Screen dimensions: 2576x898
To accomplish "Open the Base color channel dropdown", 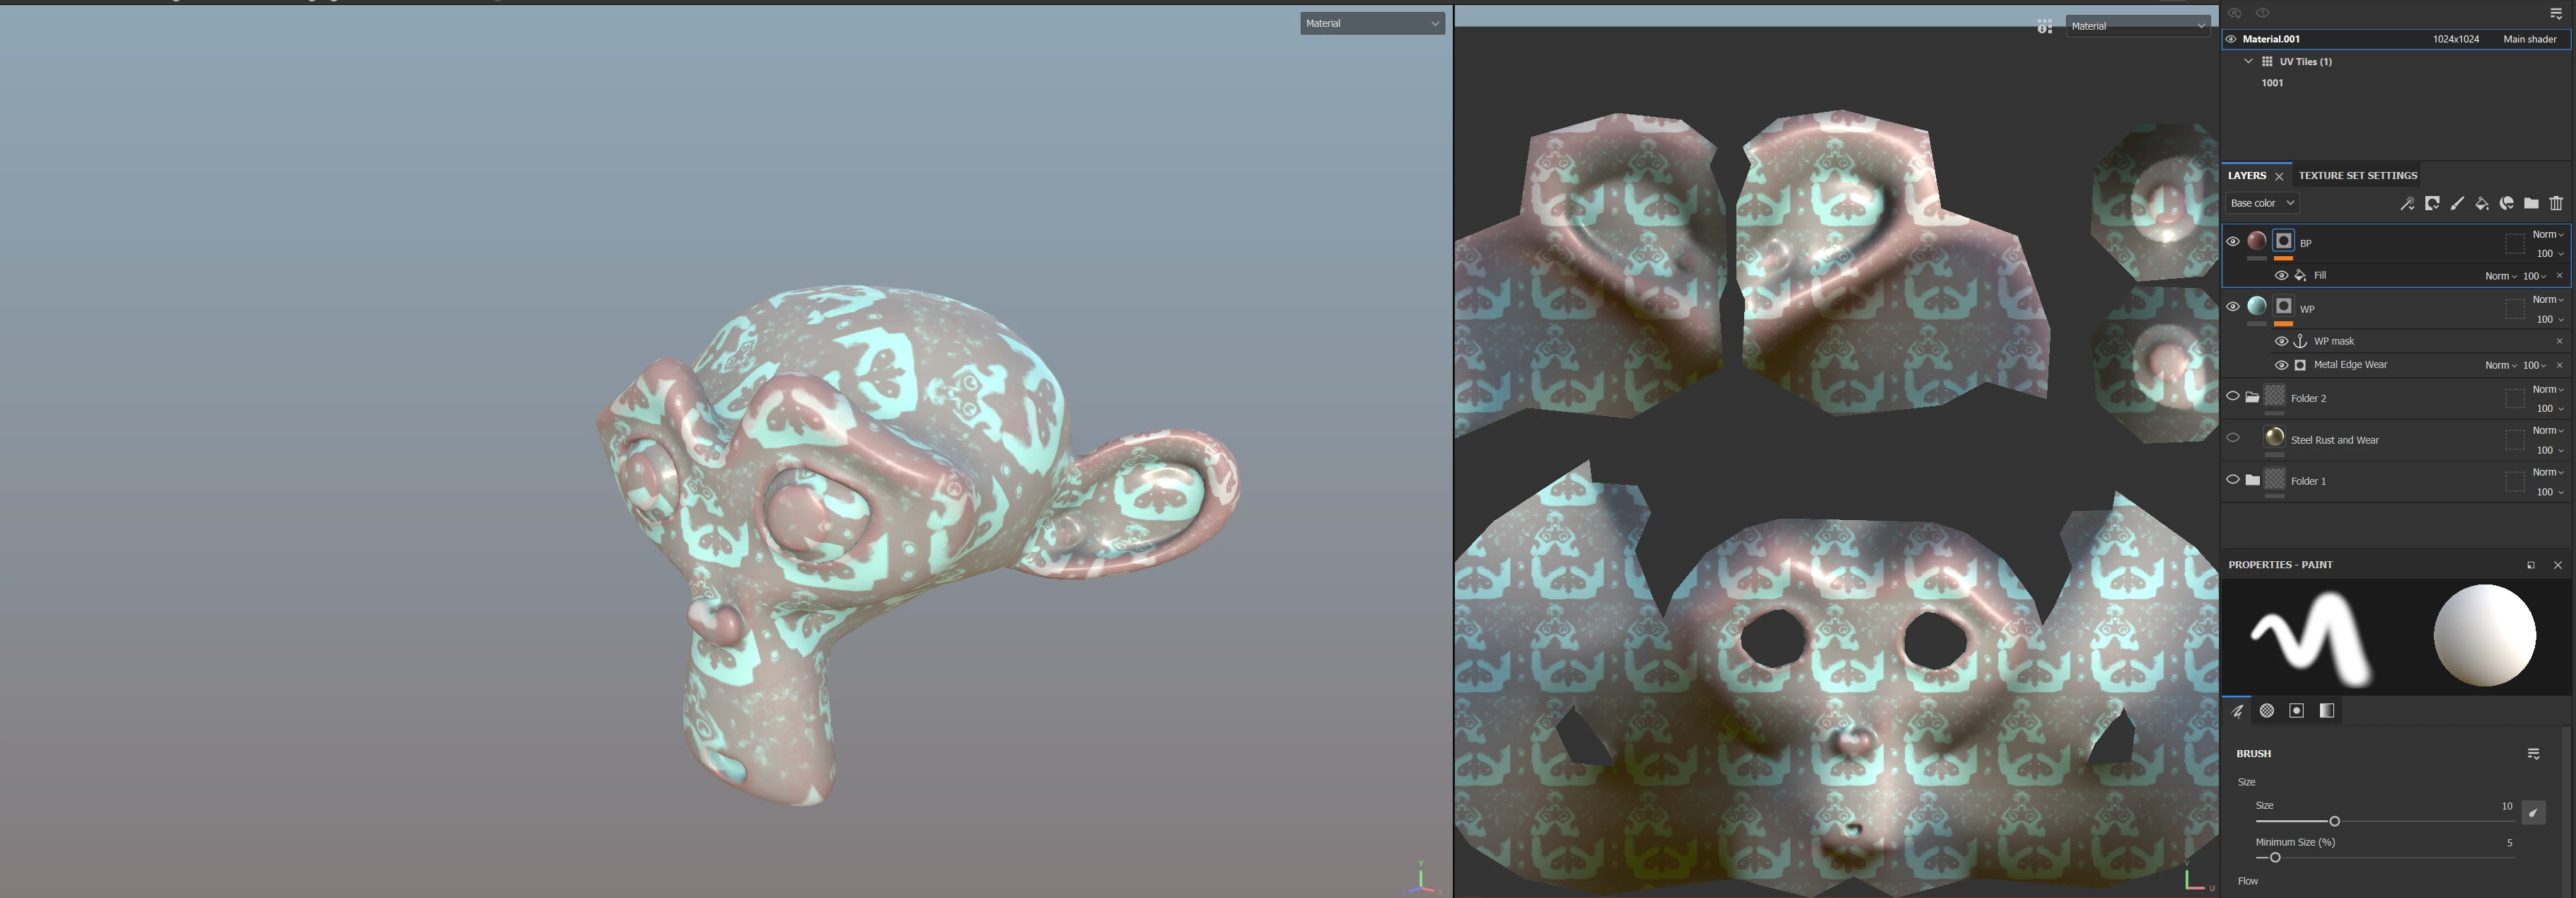I will (x=2262, y=203).
